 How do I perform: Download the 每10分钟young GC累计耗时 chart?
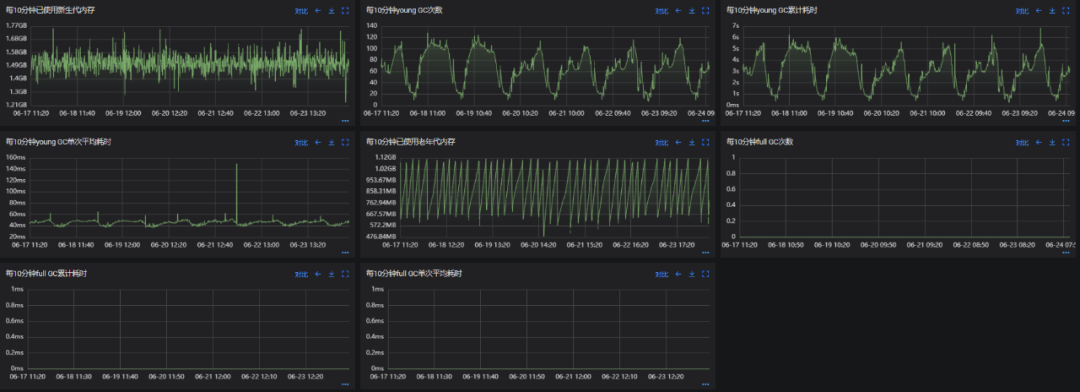click(1052, 11)
